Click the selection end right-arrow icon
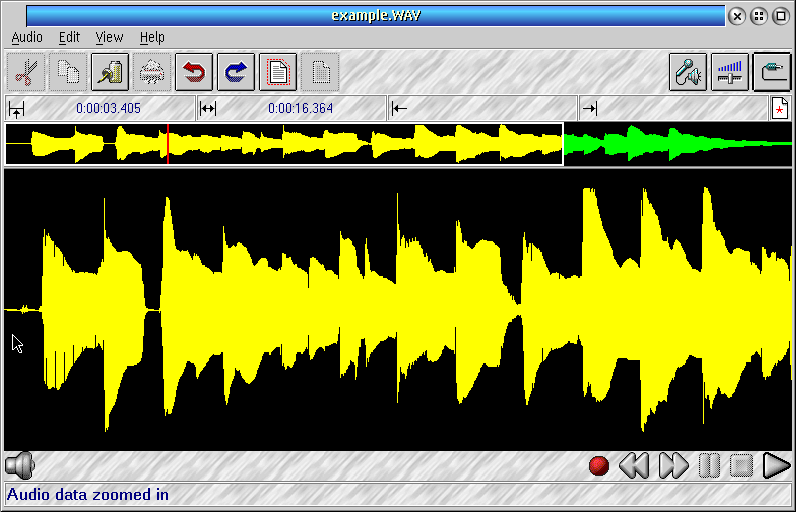796x512 pixels. 590,109
